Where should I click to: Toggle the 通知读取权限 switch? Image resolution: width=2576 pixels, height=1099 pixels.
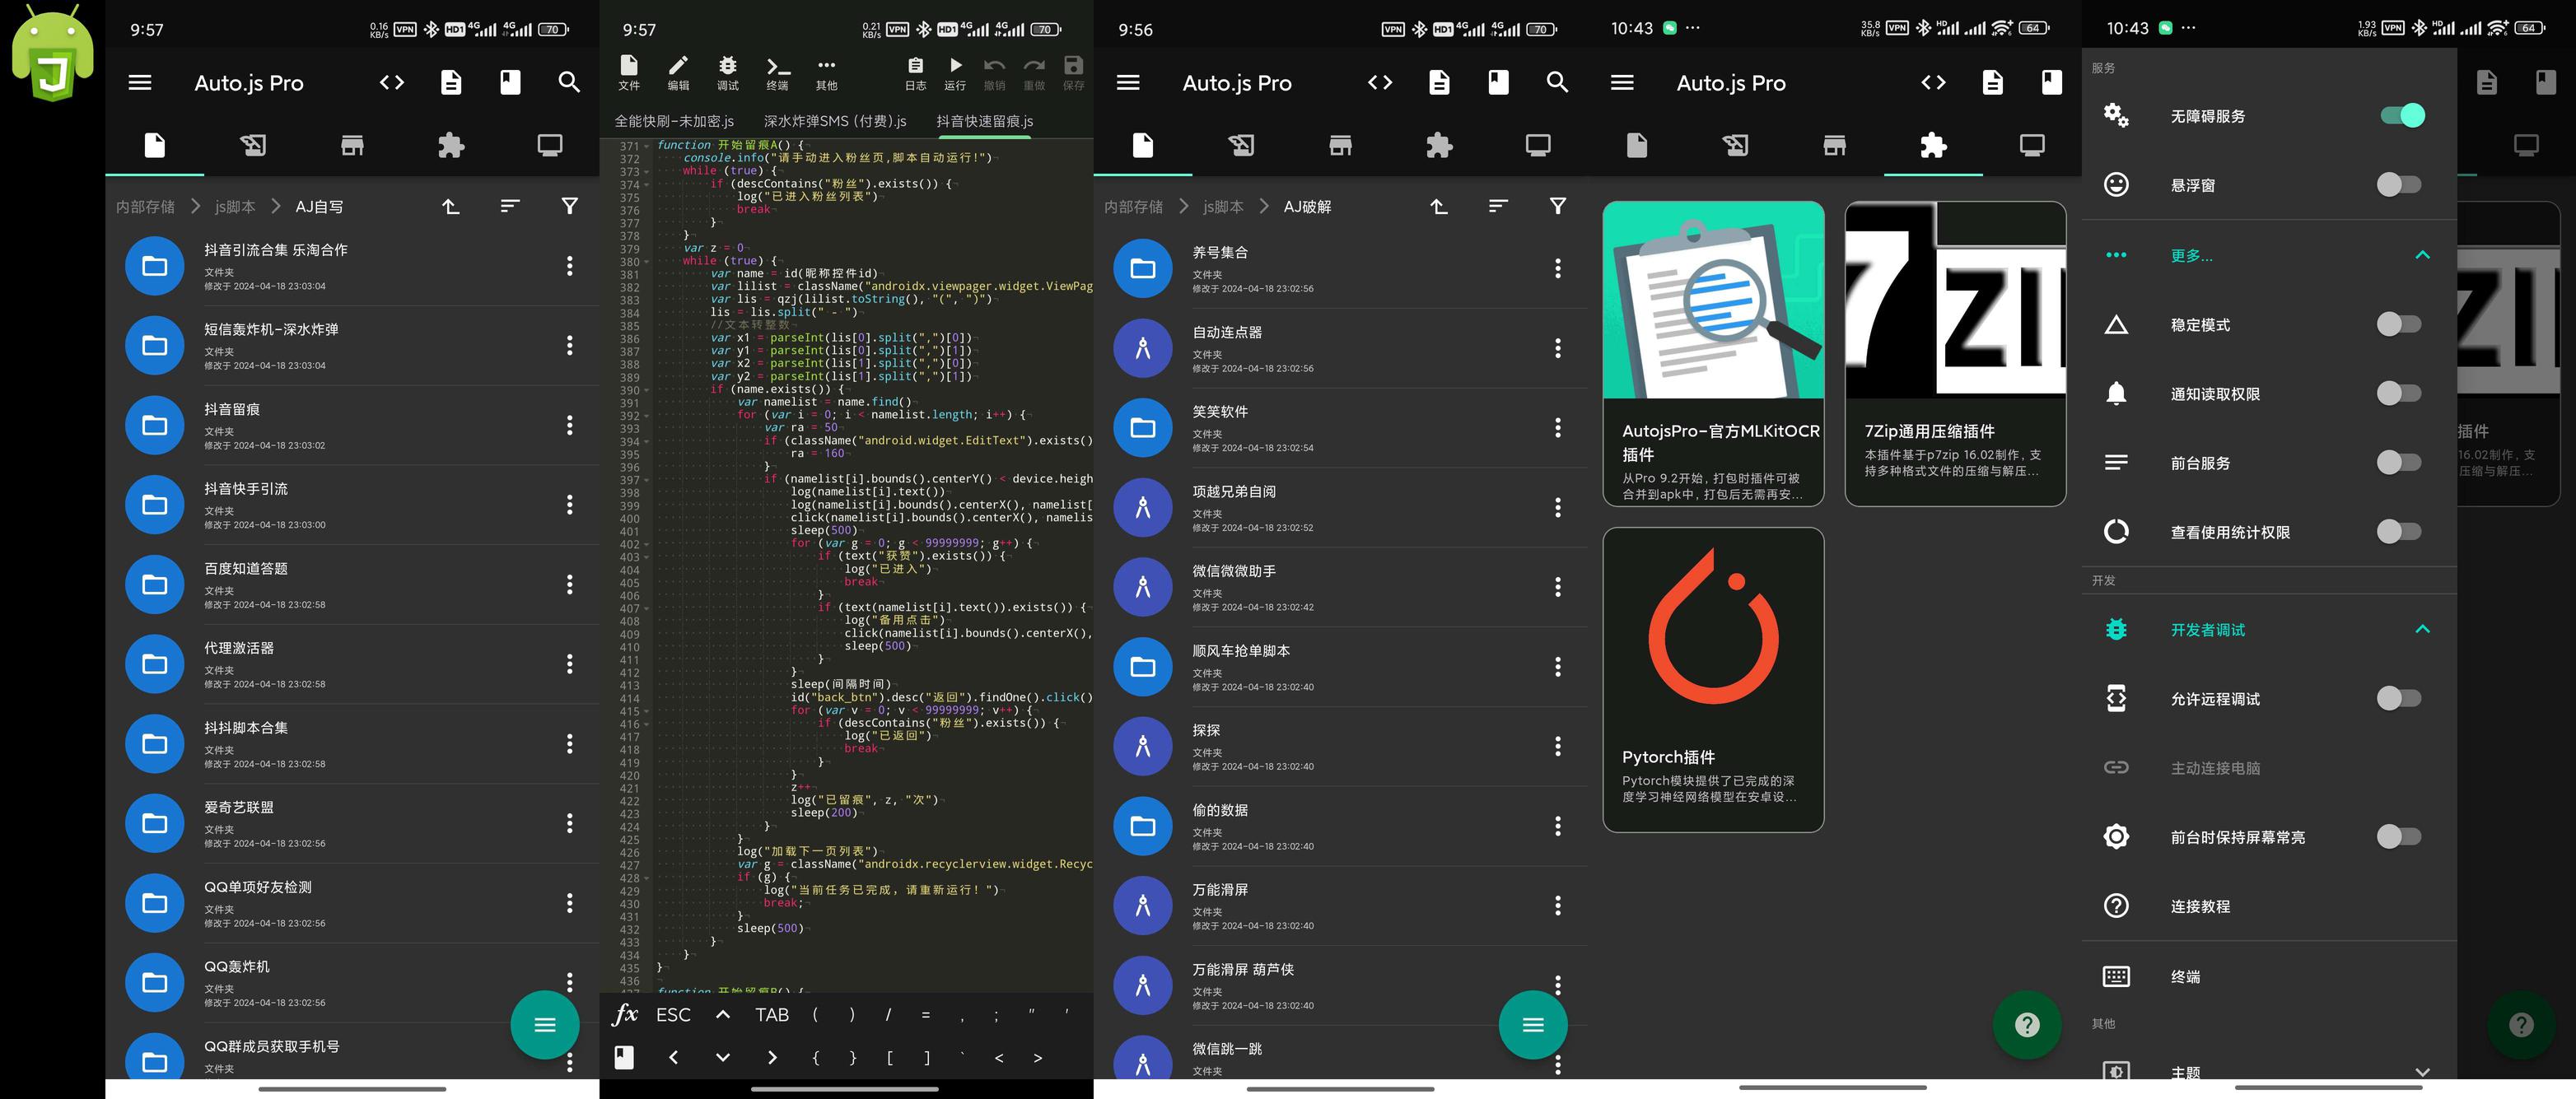[x=2399, y=393]
